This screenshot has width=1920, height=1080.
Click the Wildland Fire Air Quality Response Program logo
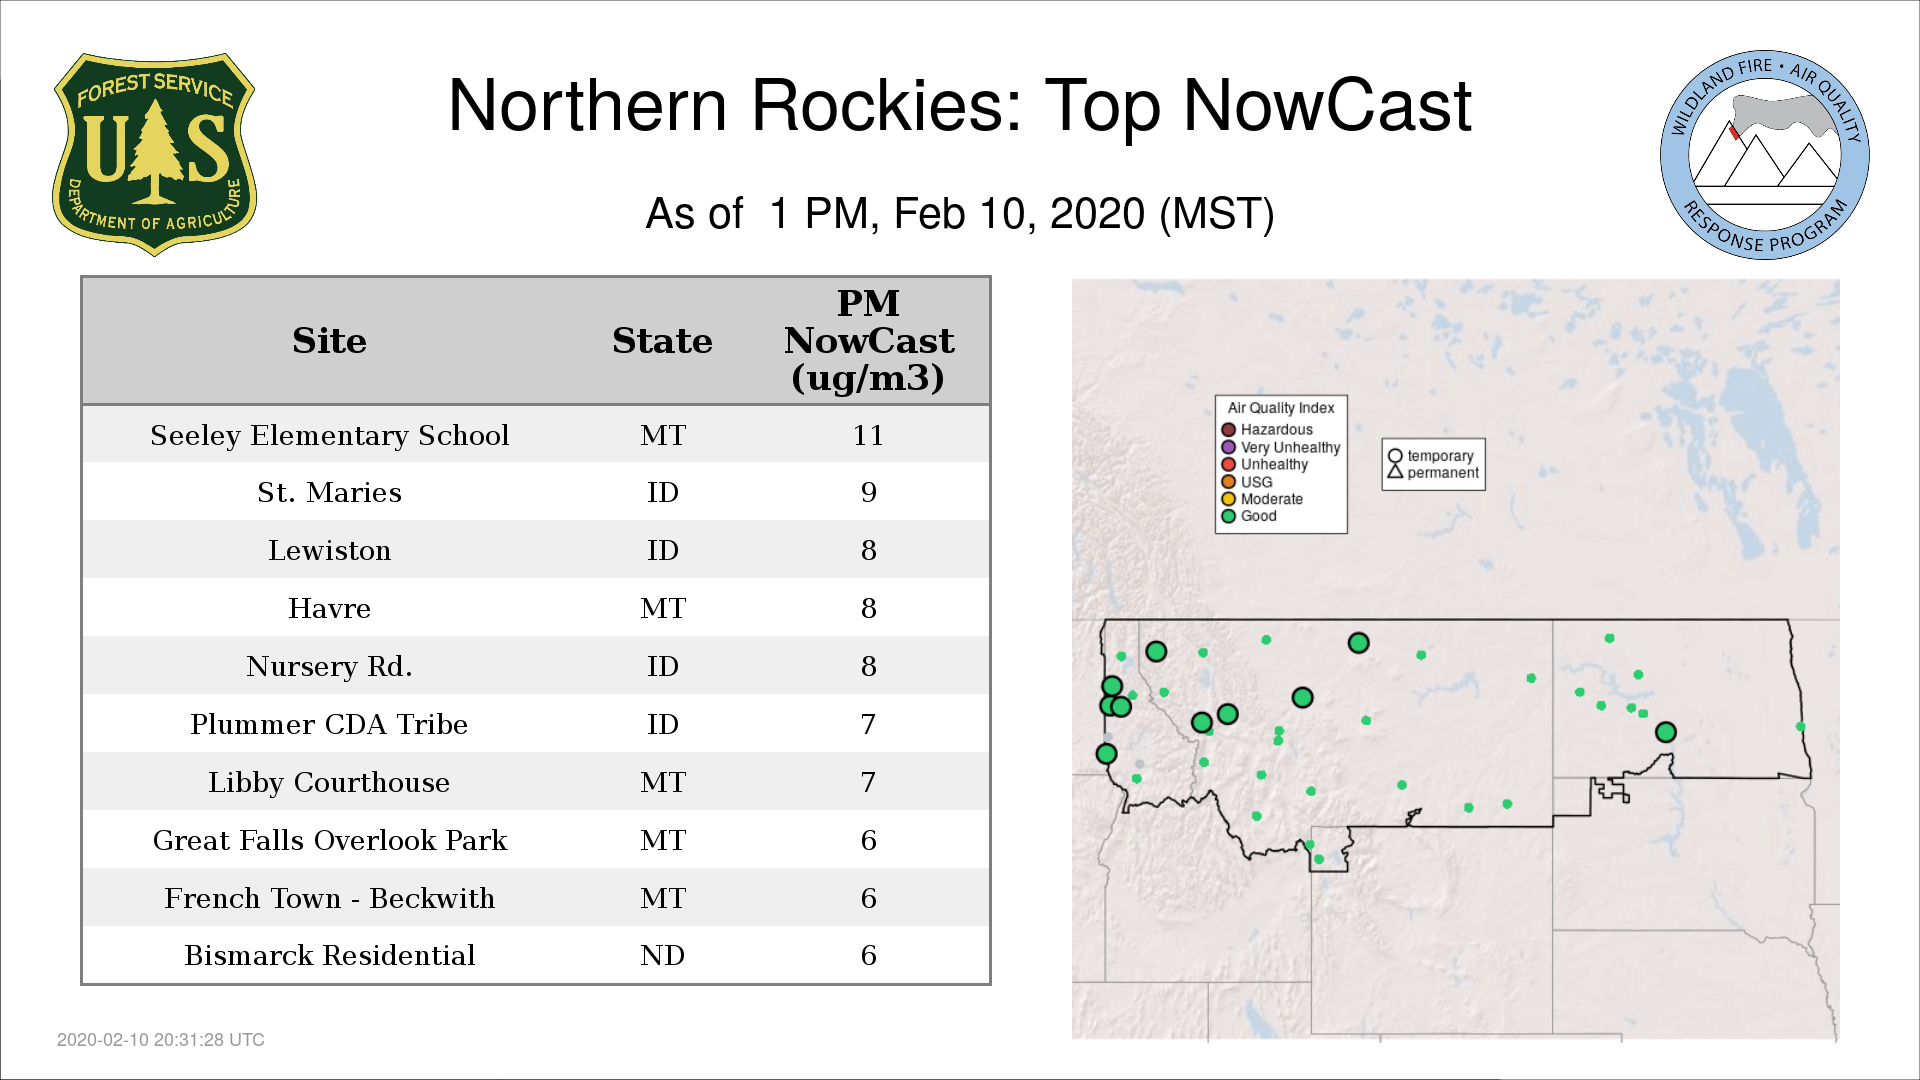1764,155
